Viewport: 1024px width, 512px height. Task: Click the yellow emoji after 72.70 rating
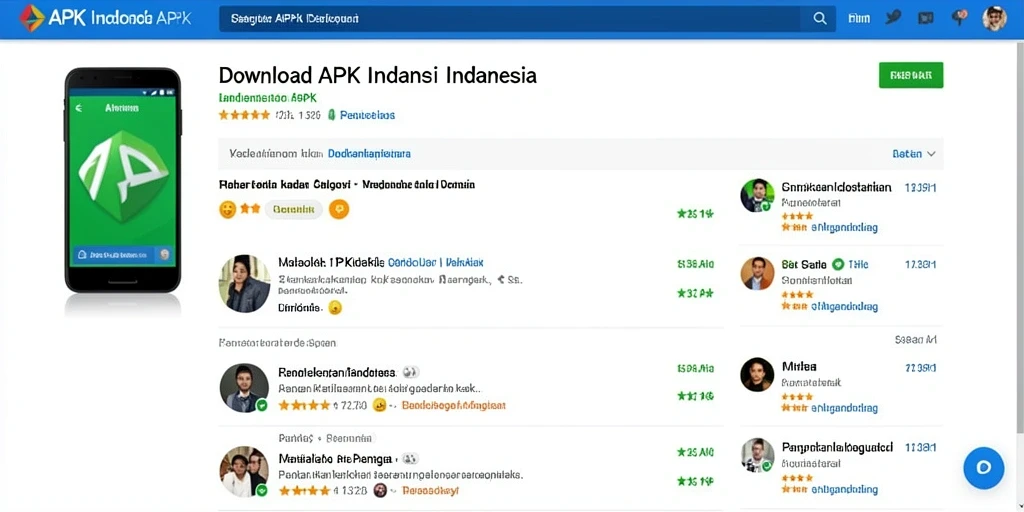[x=379, y=405]
